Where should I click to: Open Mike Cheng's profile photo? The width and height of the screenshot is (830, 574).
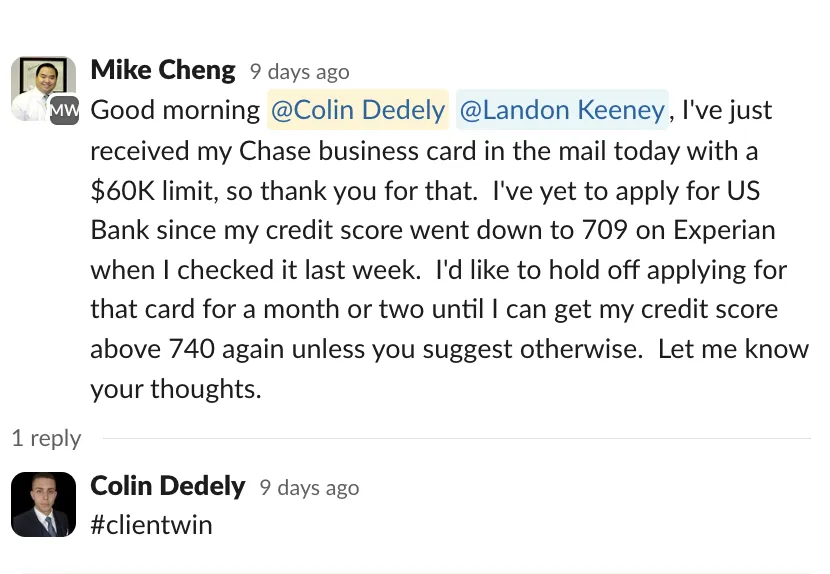click(40, 85)
